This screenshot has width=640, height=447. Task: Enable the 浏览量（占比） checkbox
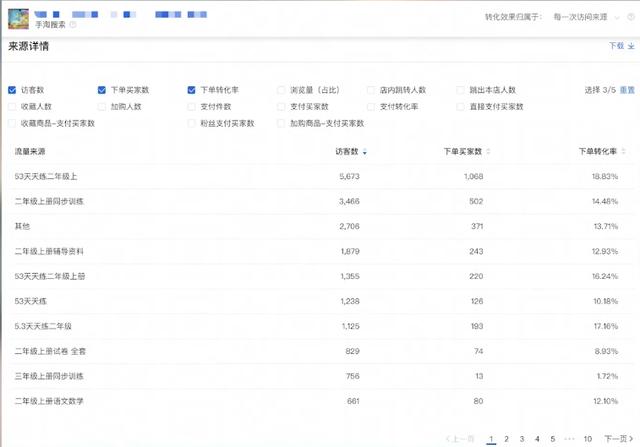click(281, 90)
